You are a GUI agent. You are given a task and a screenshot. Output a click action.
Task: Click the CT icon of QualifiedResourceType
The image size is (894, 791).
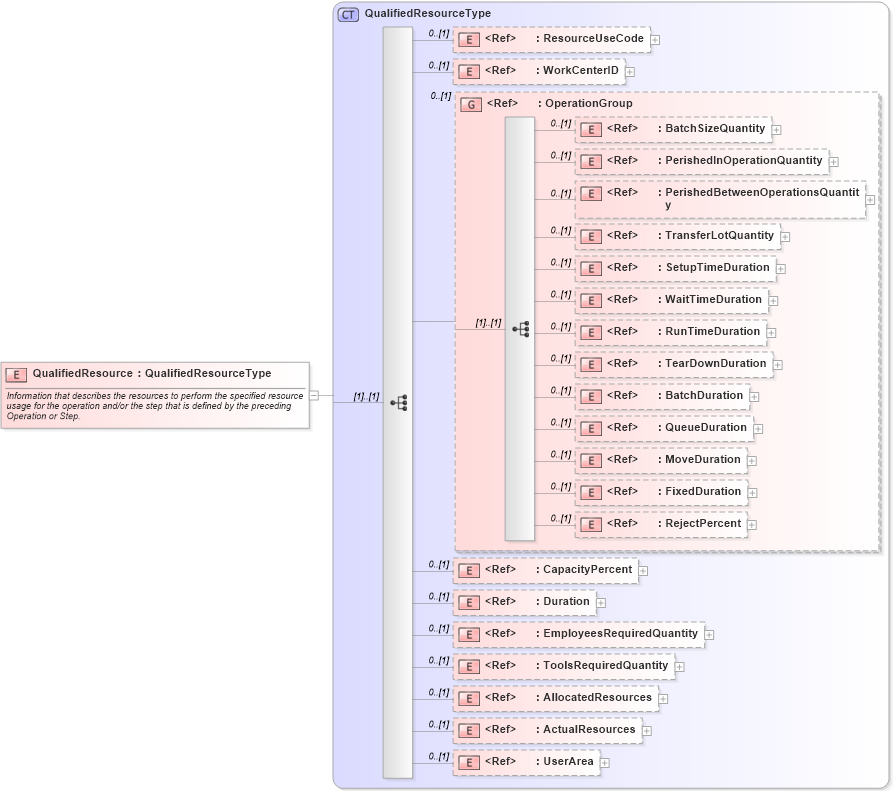pyautogui.click(x=346, y=13)
